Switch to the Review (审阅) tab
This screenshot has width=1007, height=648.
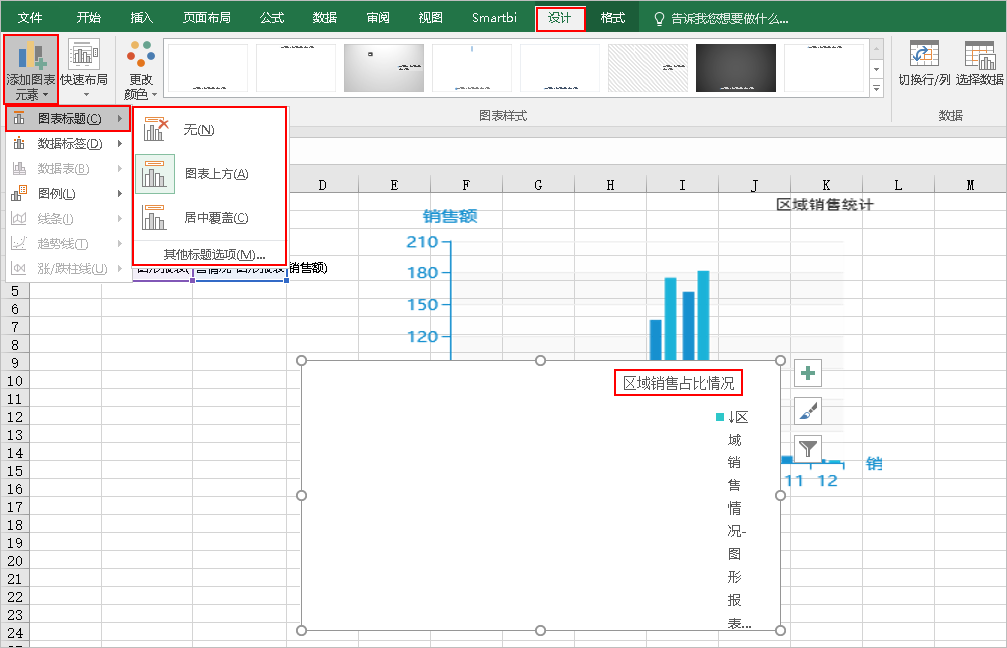click(x=378, y=17)
